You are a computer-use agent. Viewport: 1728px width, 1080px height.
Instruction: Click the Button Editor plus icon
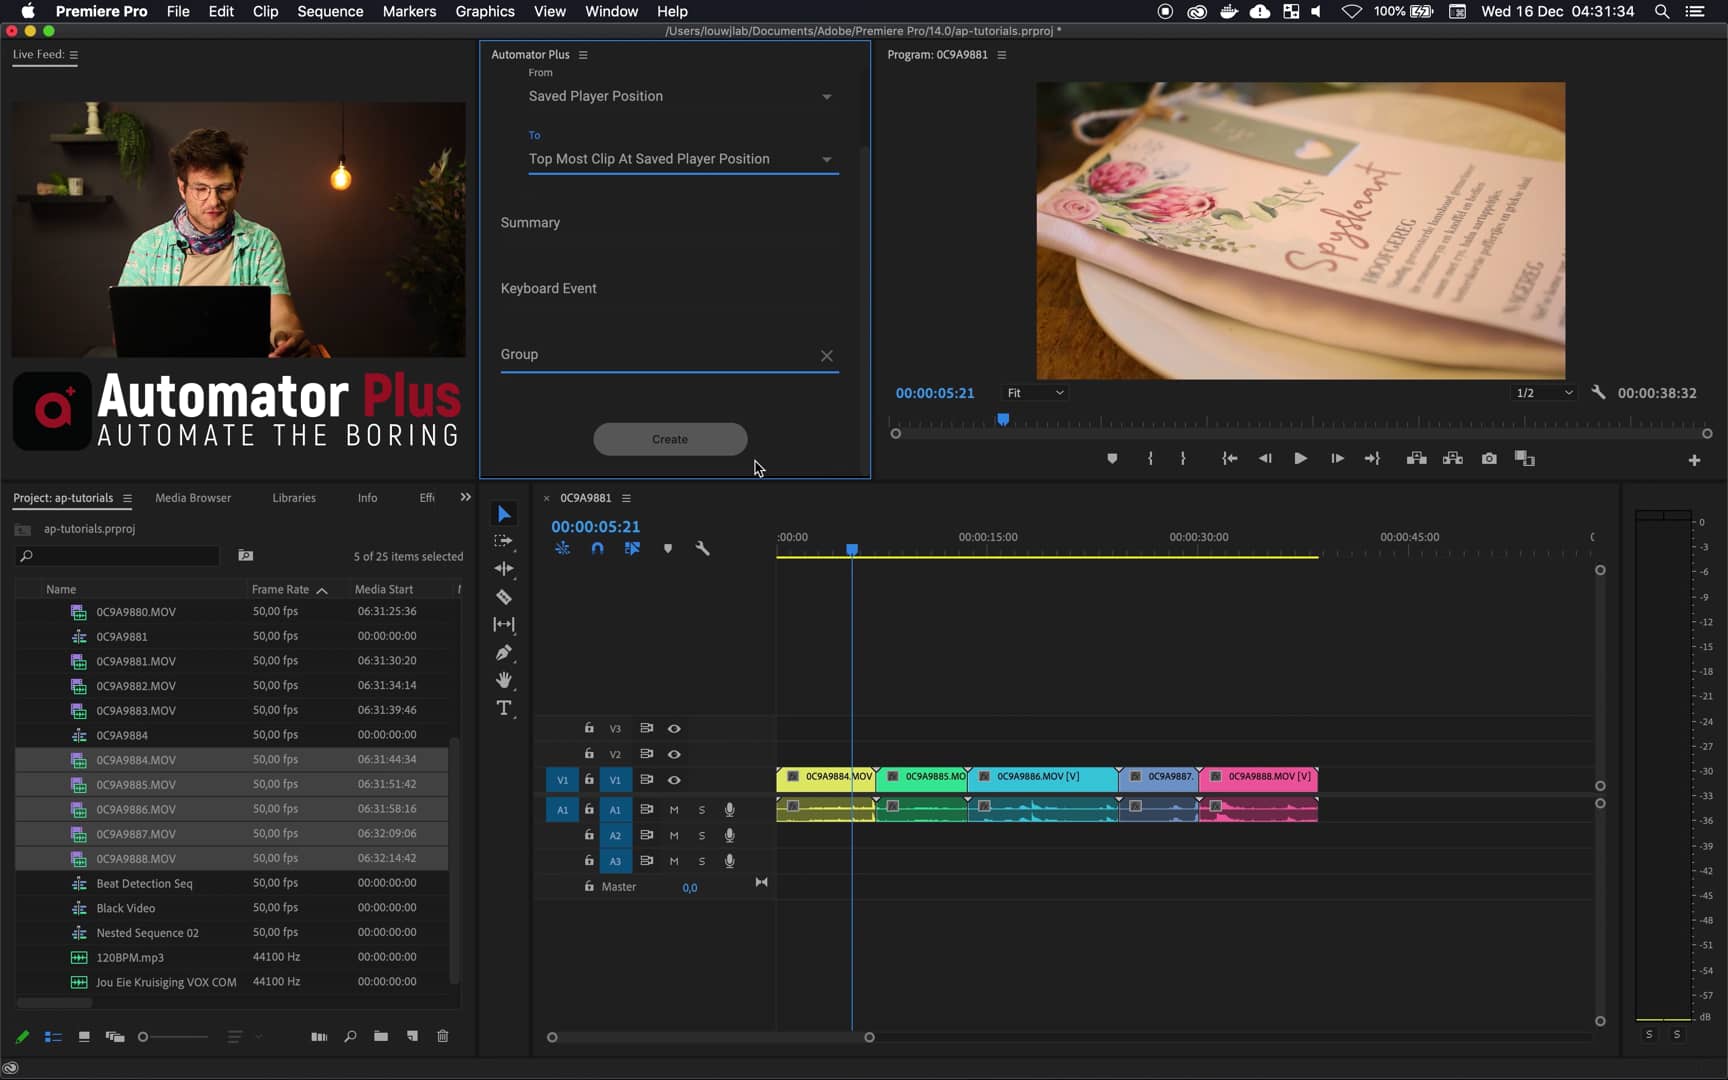(1694, 460)
